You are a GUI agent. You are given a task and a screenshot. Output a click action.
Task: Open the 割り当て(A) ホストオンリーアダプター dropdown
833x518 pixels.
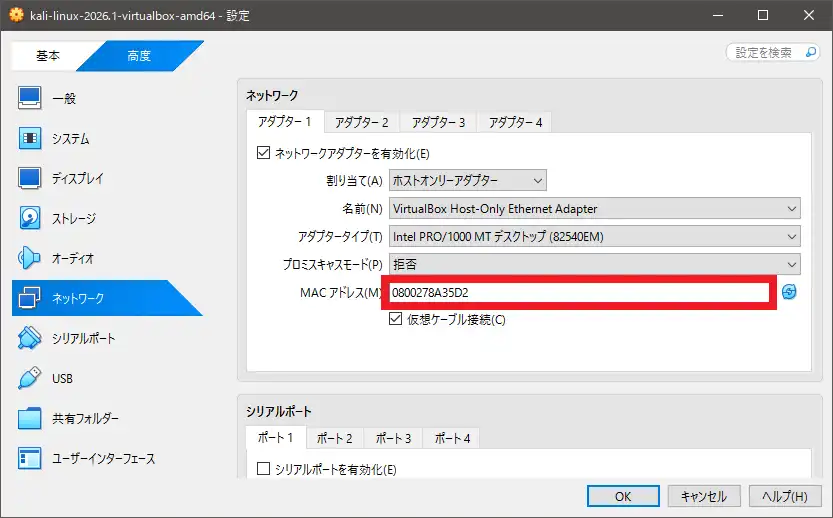(x=468, y=181)
